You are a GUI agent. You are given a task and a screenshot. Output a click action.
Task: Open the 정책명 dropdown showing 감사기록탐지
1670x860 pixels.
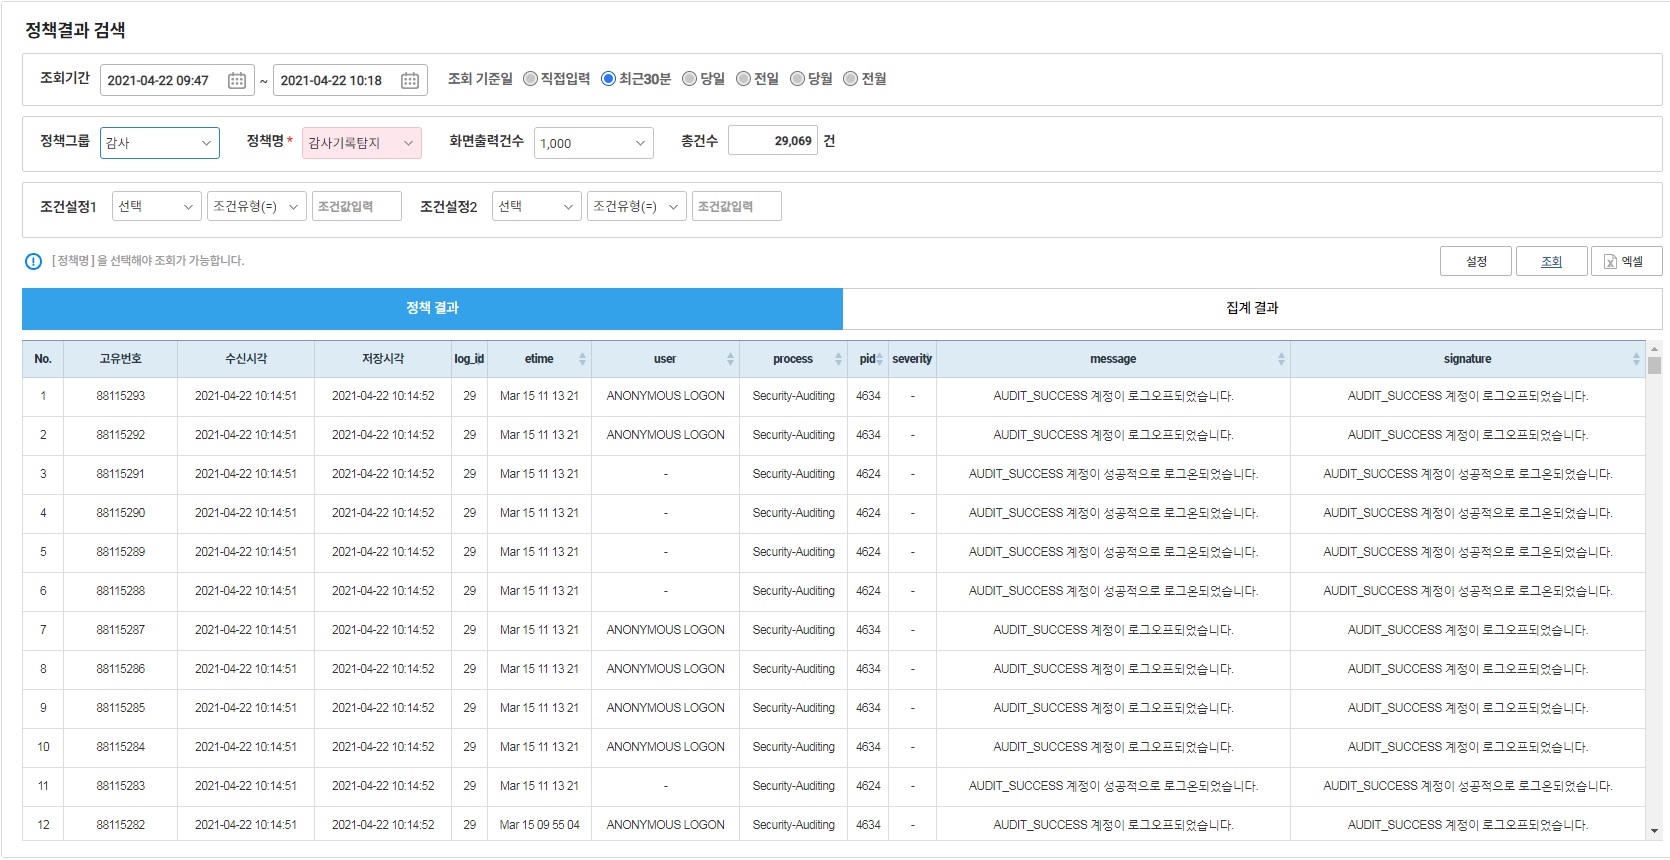click(x=362, y=143)
